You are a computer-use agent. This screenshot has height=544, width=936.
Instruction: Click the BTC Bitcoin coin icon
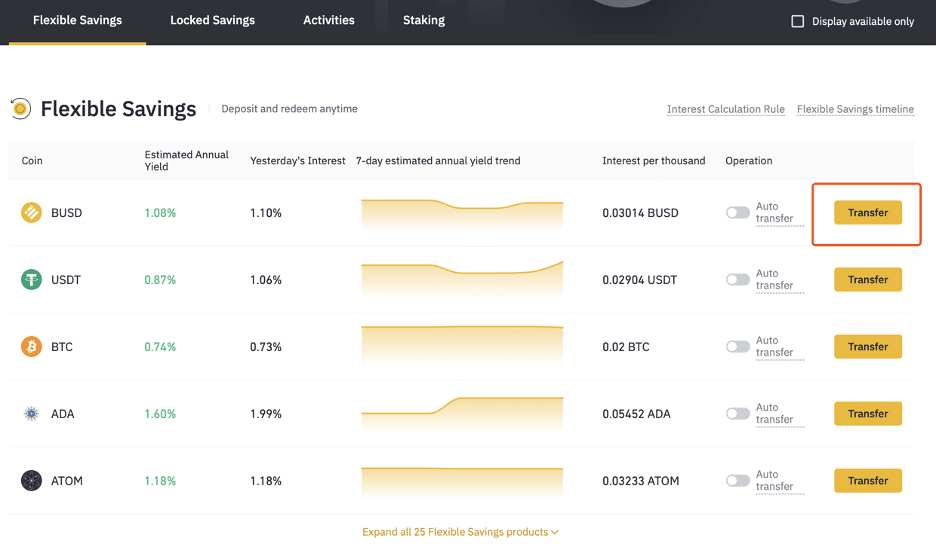[x=32, y=346]
